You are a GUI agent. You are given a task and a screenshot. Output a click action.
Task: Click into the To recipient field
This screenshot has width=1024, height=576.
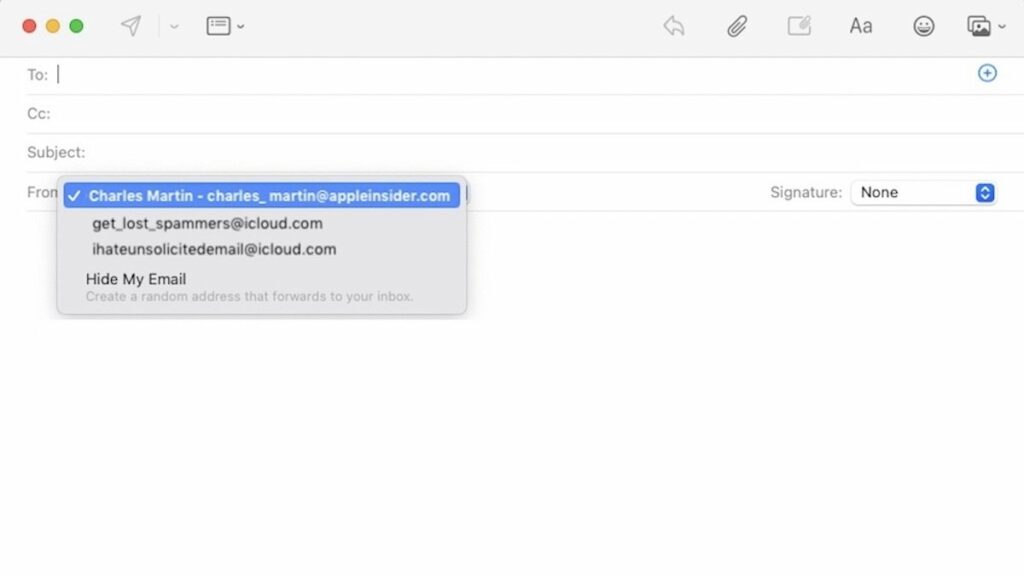click(500, 74)
